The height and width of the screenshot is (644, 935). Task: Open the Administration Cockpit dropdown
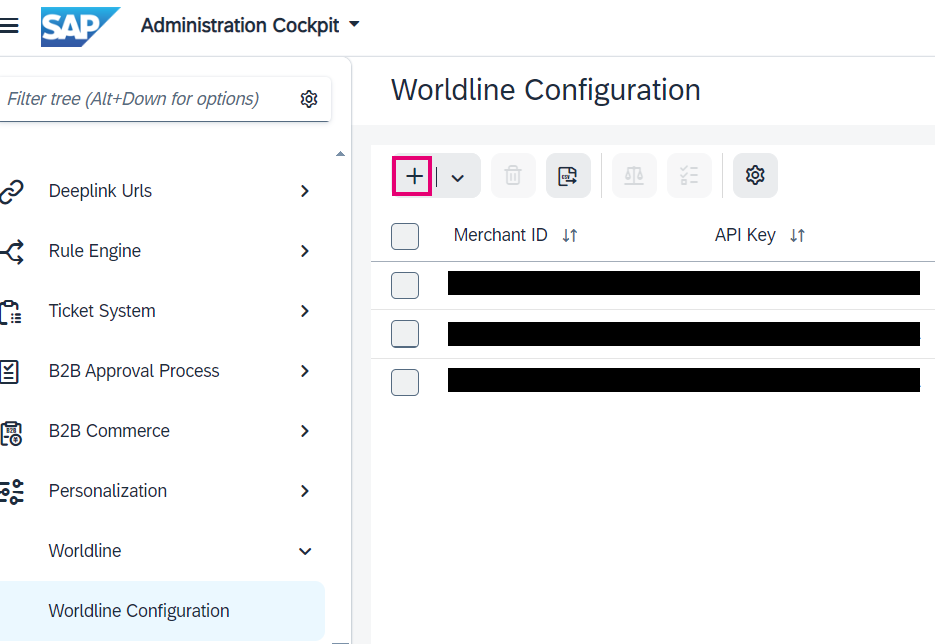pyautogui.click(x=250, y=25)
